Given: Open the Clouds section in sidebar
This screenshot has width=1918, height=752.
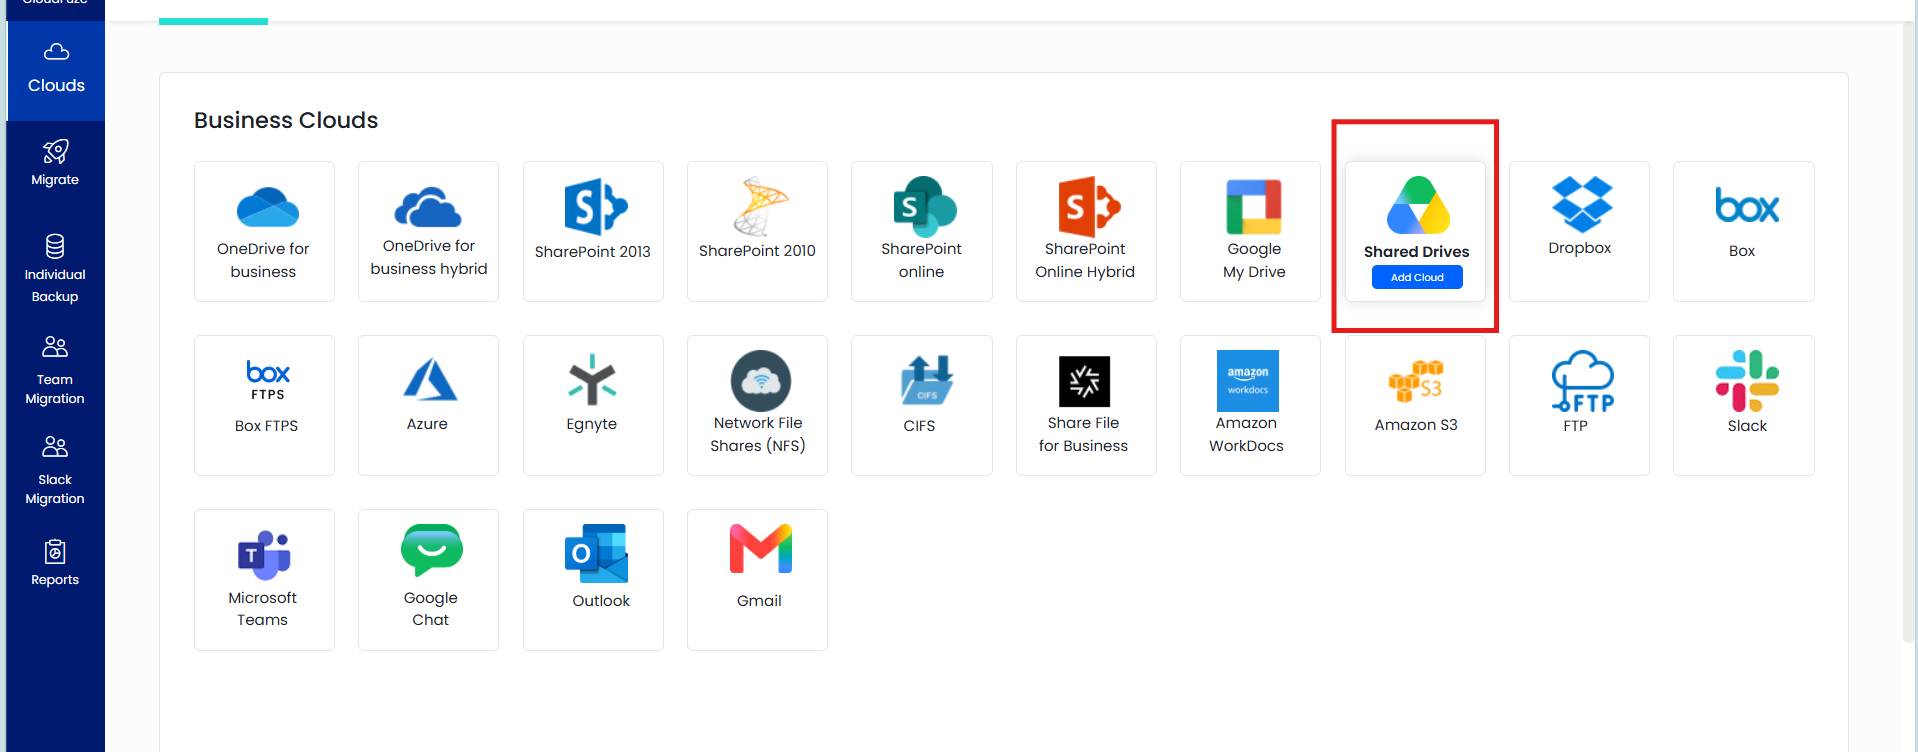Looking at the screenshot, I should tap(56, 70).
